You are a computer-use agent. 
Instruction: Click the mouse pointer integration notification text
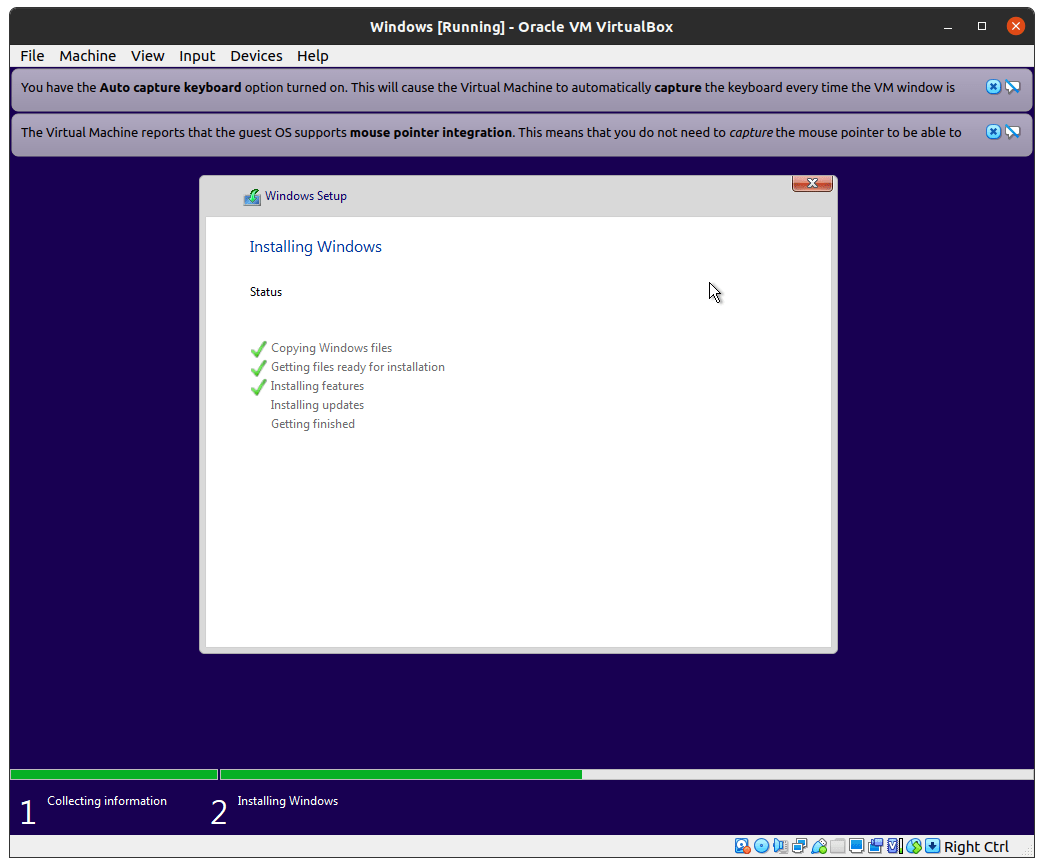point(491,133)
